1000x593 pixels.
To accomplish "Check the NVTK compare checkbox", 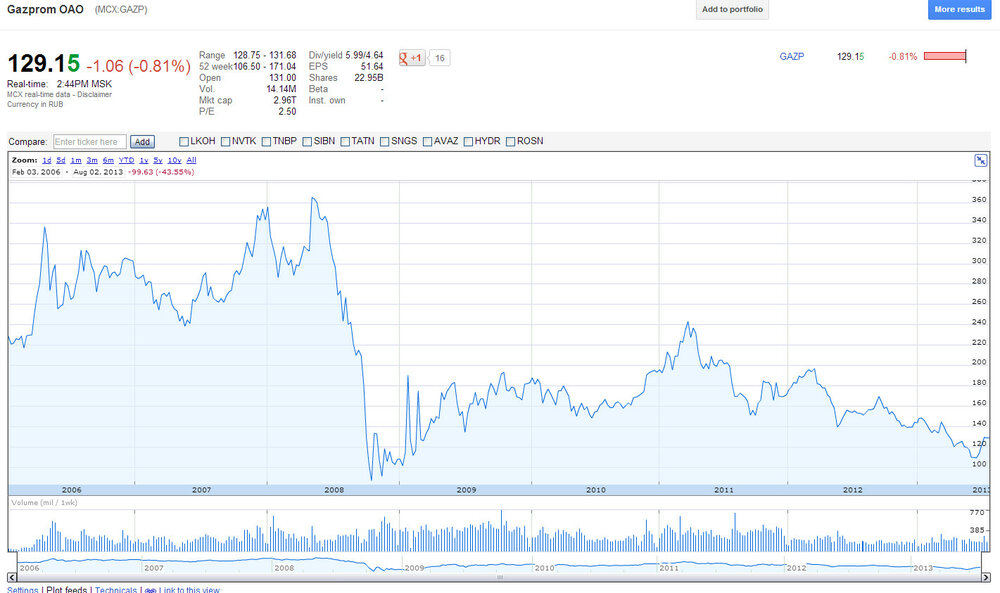I will point(225,142).
